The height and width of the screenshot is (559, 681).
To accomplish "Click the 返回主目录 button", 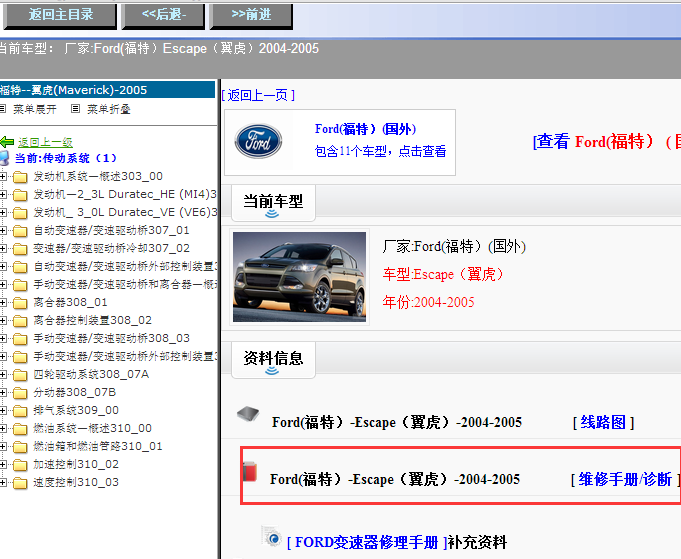I will click(60, 16).
